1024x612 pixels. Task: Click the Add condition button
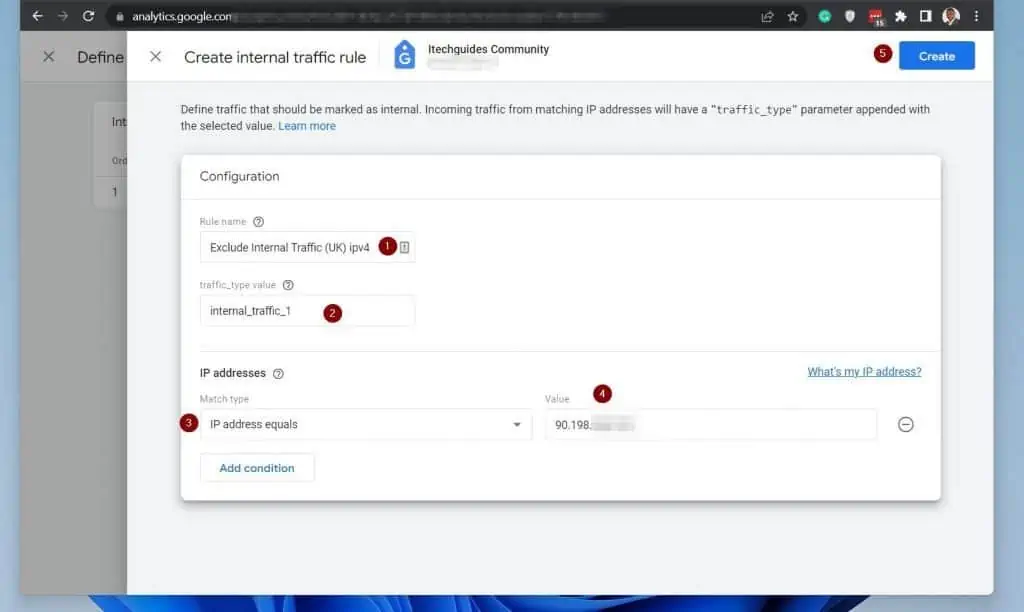click(257, 468)
